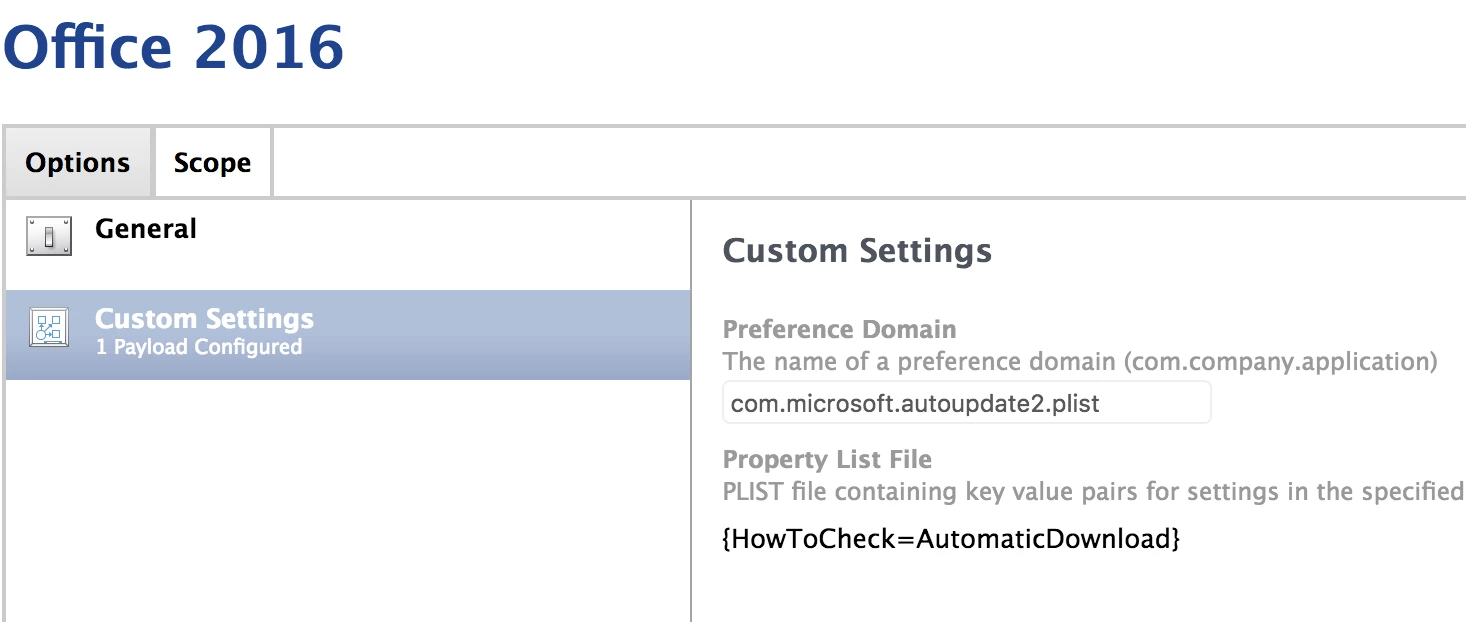The image size is (1466, 622).
Task: Click blank space right of General row
Action: pos(440,245)
